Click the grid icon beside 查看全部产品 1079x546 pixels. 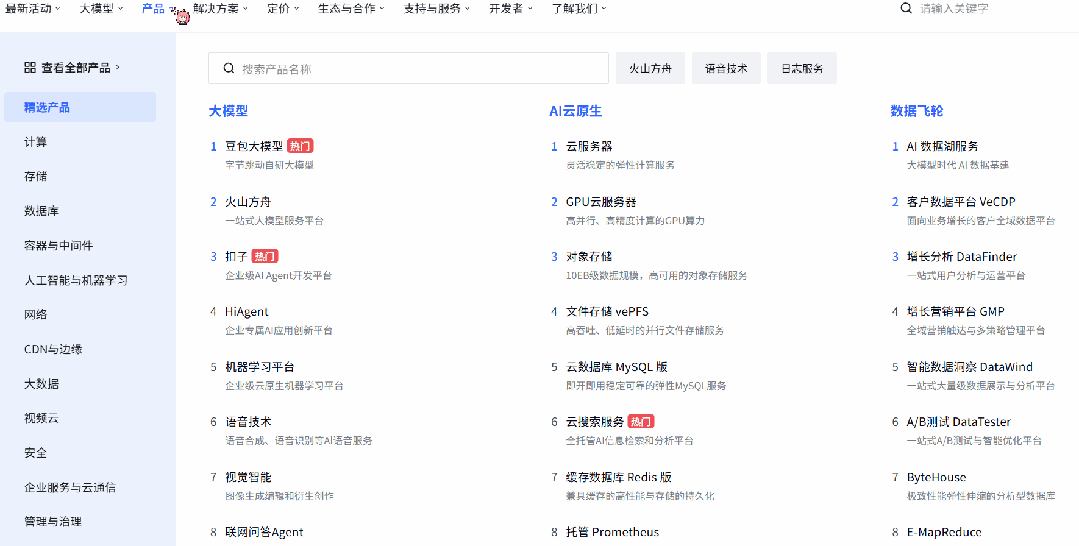pyautogui.click(x=30, y=67)
